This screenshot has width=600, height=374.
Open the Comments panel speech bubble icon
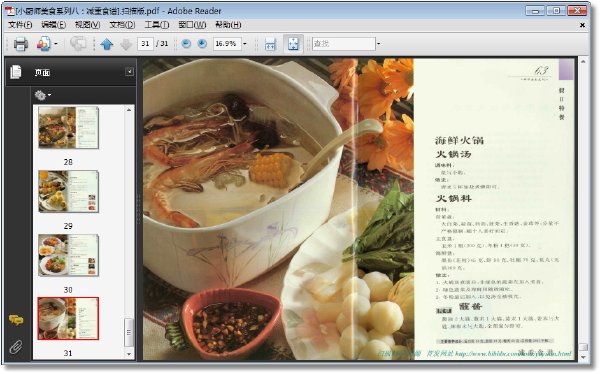pos(16,320)
